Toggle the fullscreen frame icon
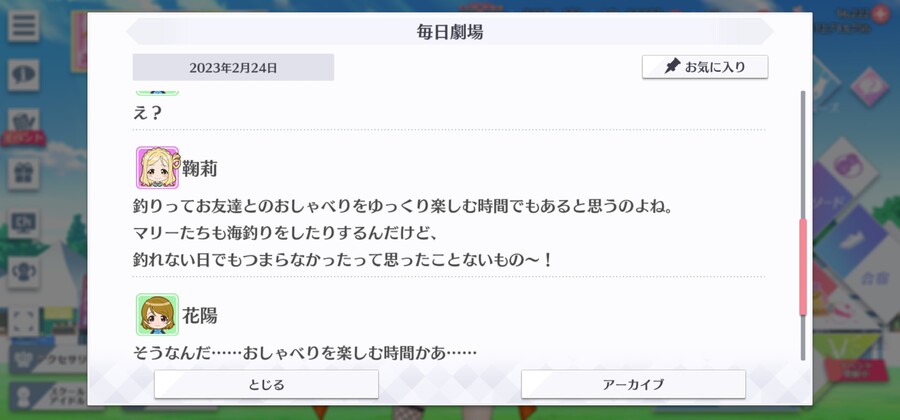 24,322
